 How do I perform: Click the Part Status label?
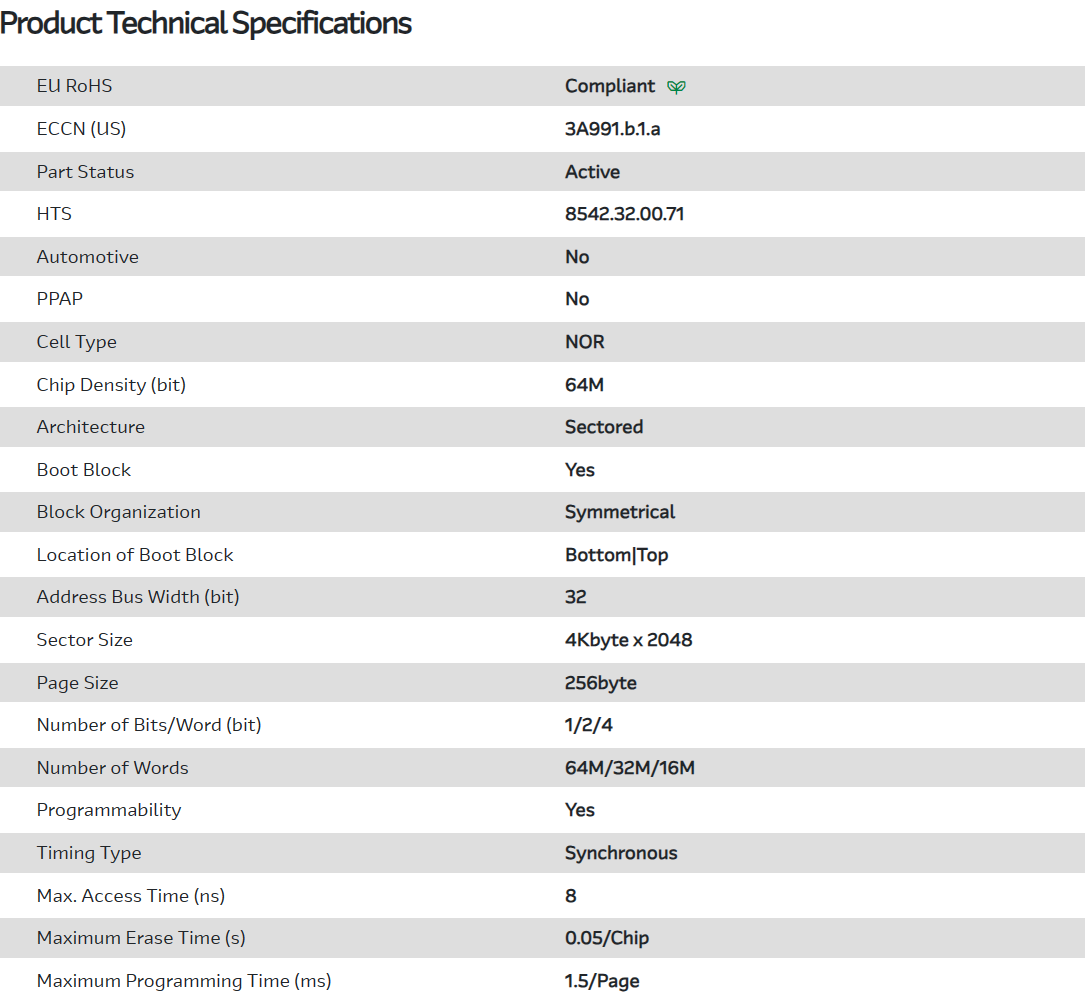(x=85, y=172)
